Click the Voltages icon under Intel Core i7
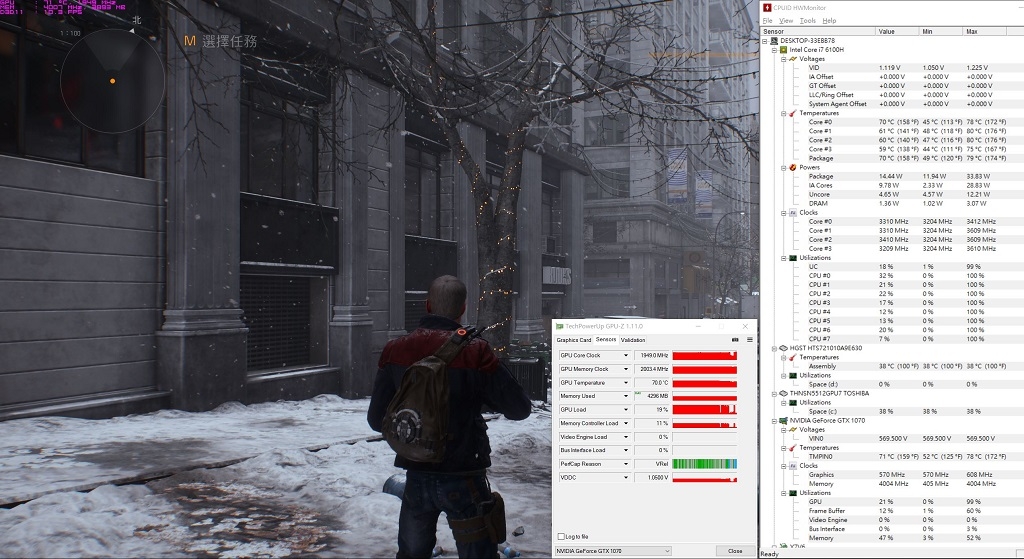 click(793, 59)
